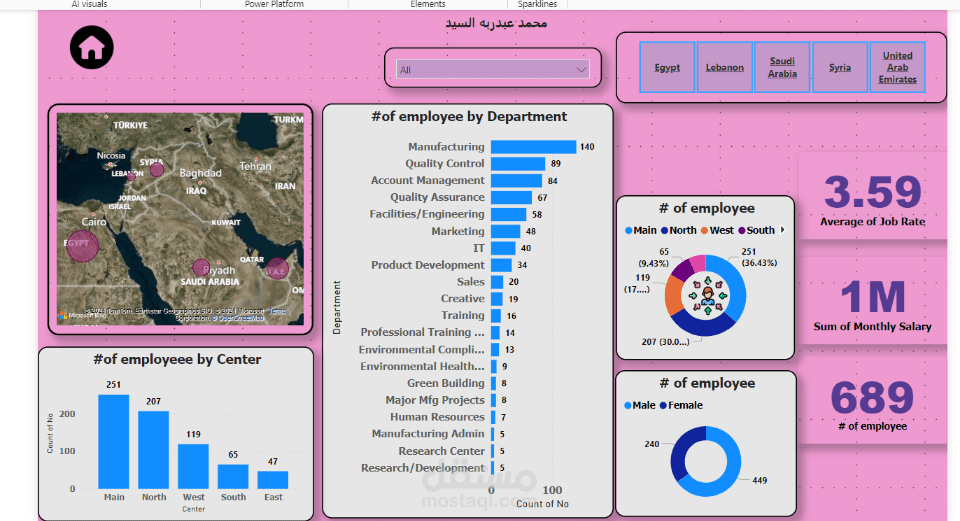Image resolution: width=960 pixels, height=521 pixels.
Task: Click the Home icon button
Action: [x=92, y=47]
